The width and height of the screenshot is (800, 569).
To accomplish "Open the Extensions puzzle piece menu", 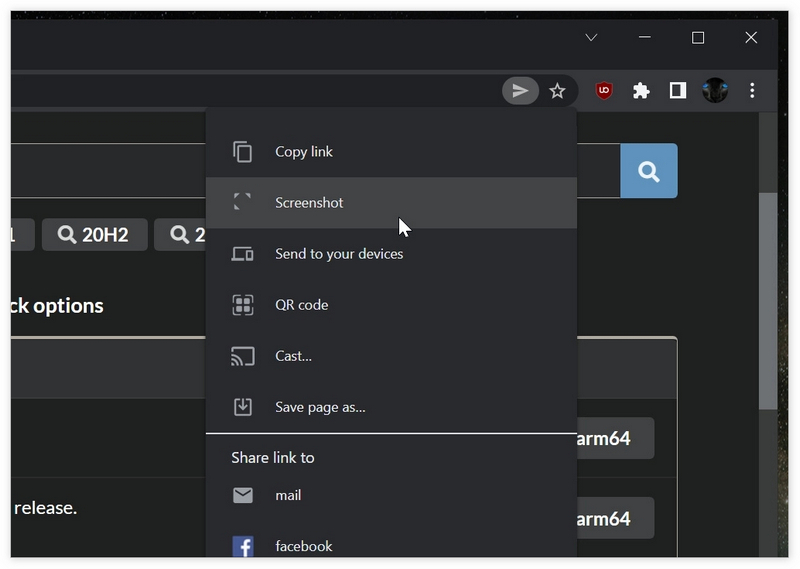I will pyautogui.click(x=641, y=91).
